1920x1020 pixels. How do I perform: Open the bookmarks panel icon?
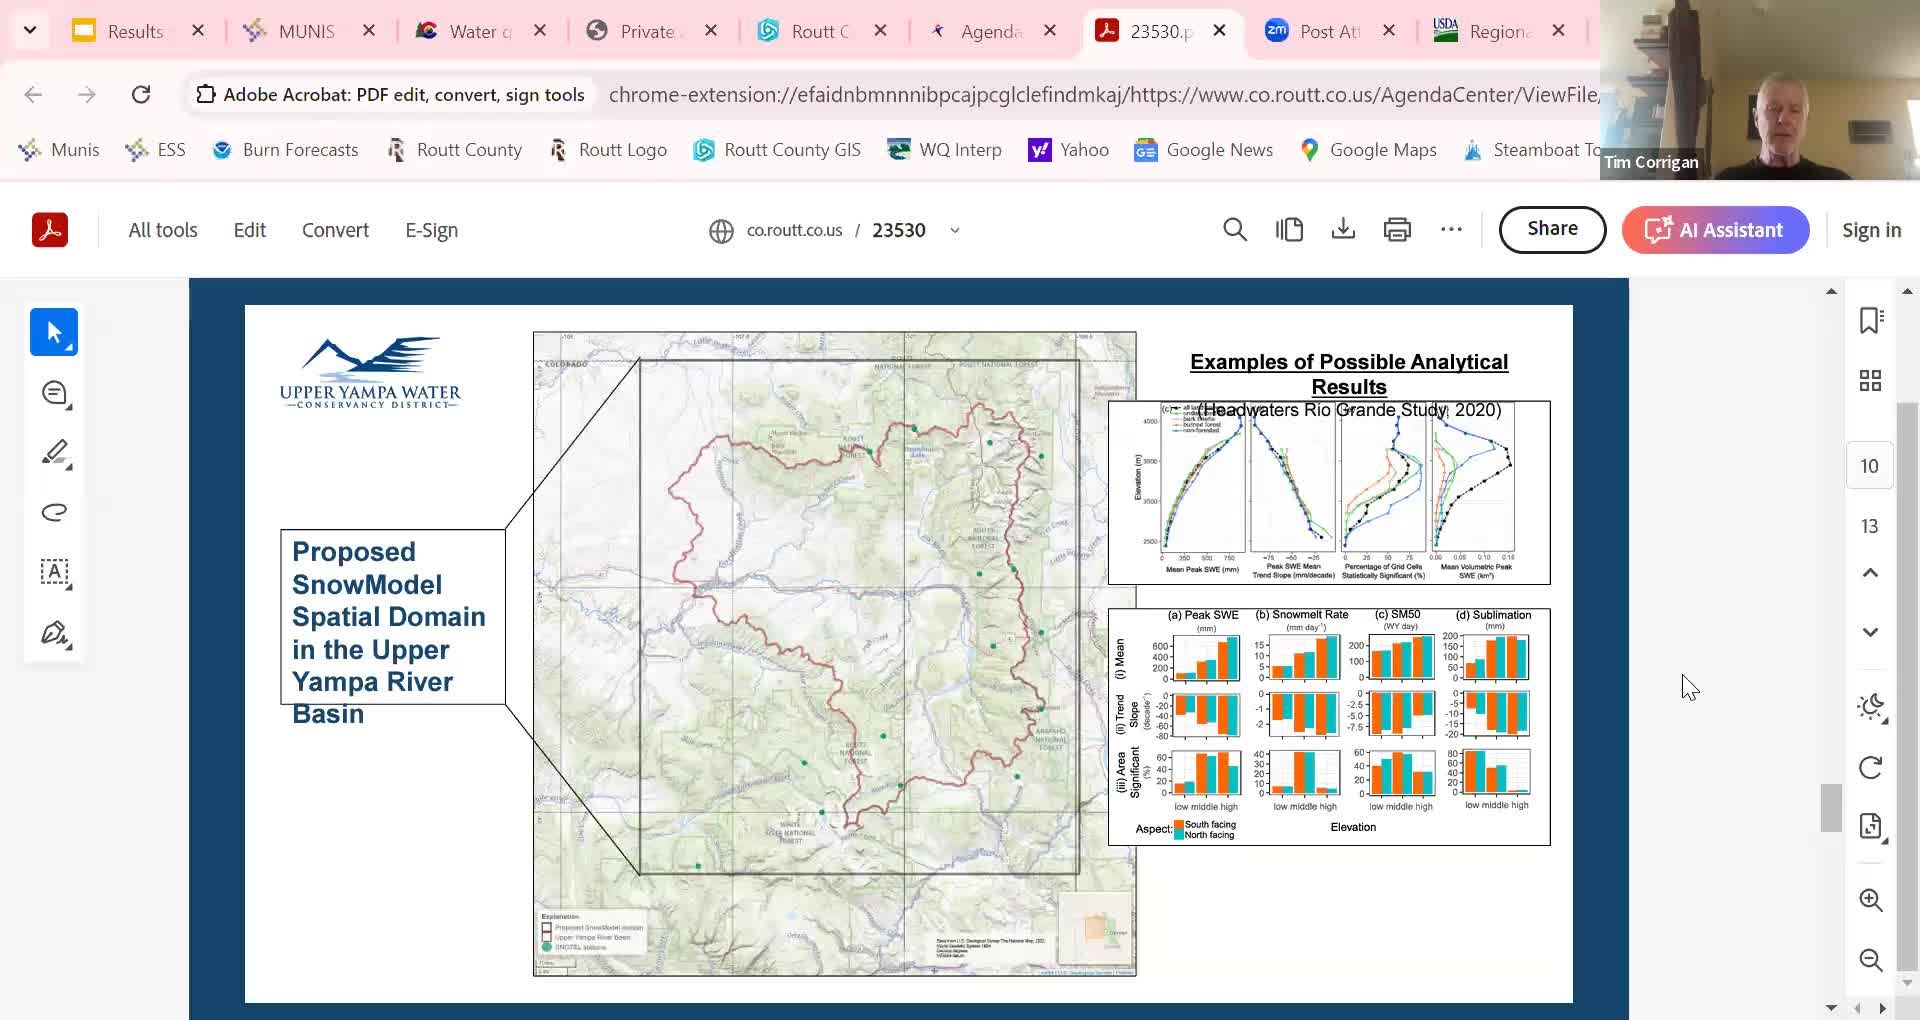click(x=1870, y=320)
